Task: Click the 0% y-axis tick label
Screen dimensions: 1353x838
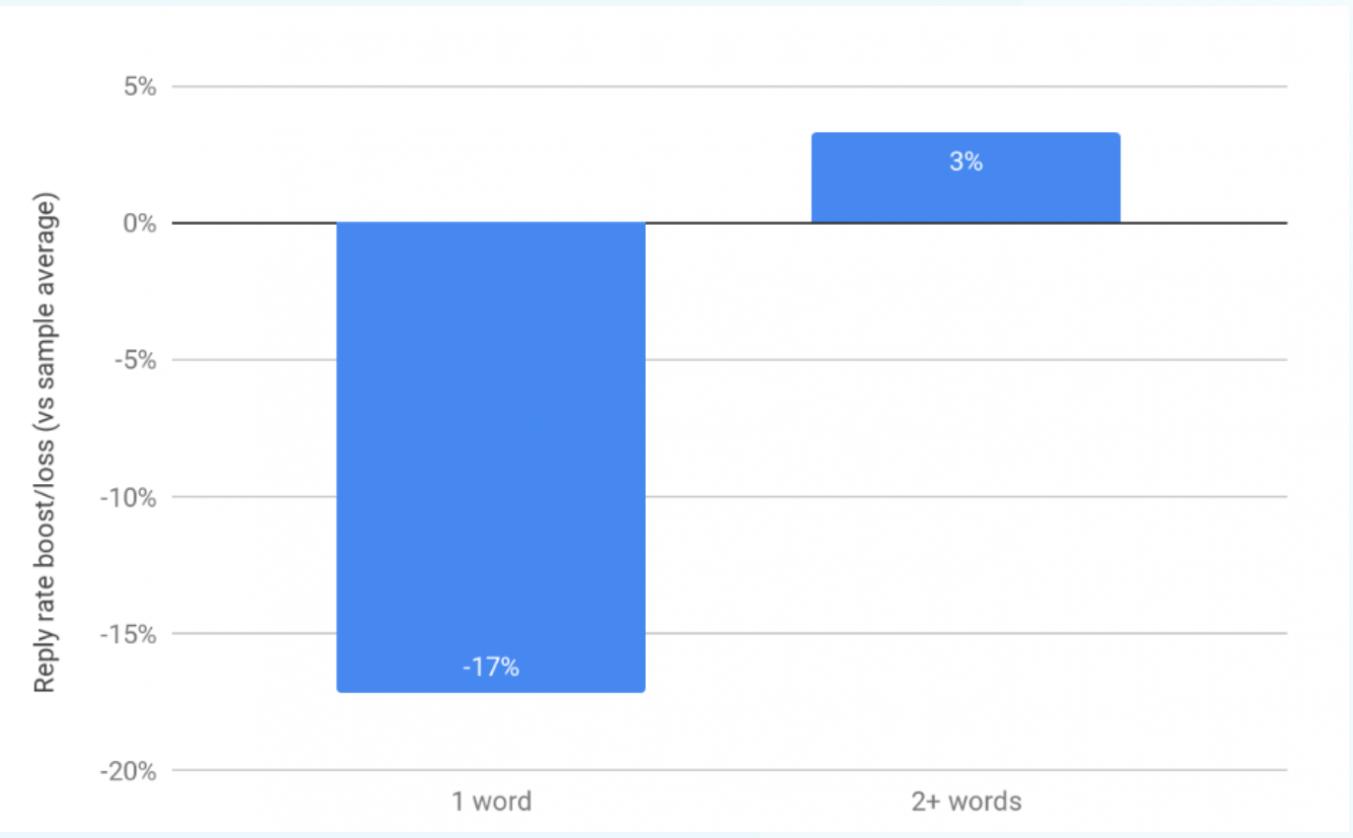Action: coord(140,224)
